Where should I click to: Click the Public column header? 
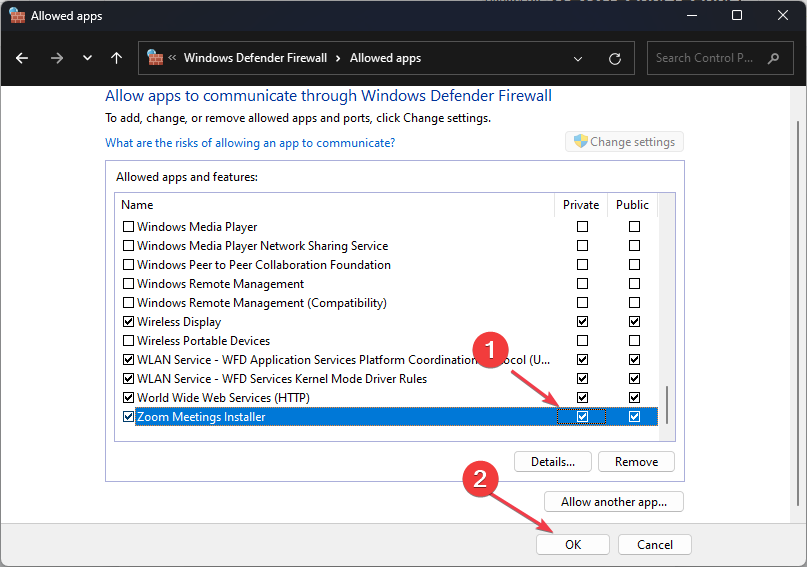pyautogui.click(x=632, y=205)
